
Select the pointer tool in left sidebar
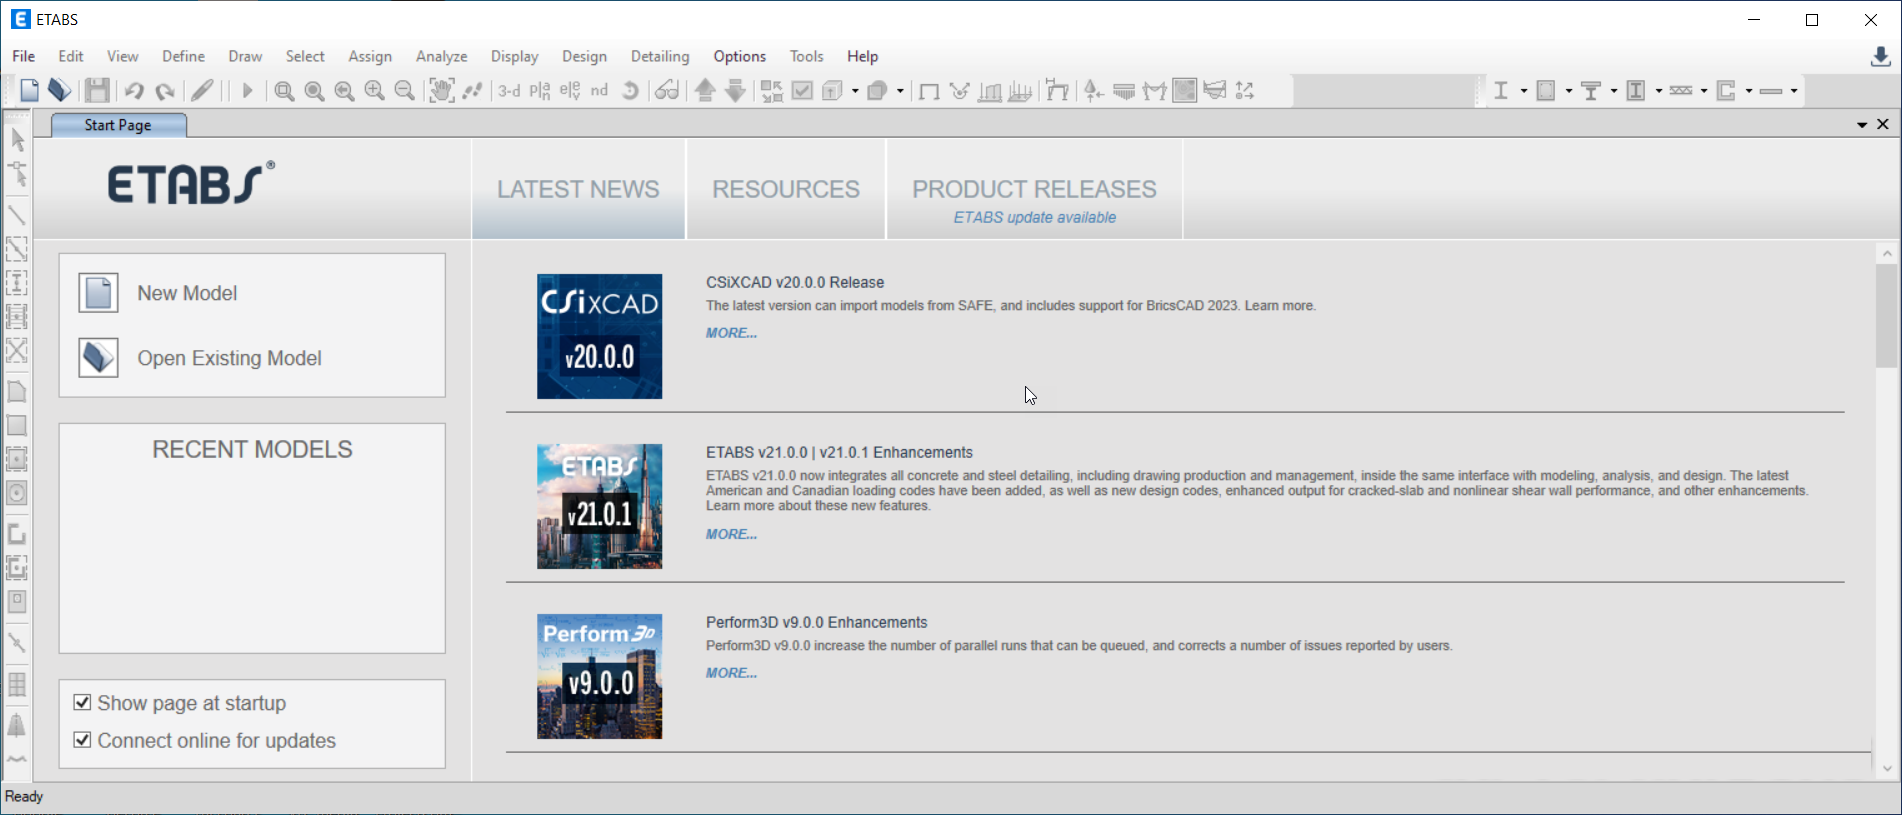click(17, 140)
